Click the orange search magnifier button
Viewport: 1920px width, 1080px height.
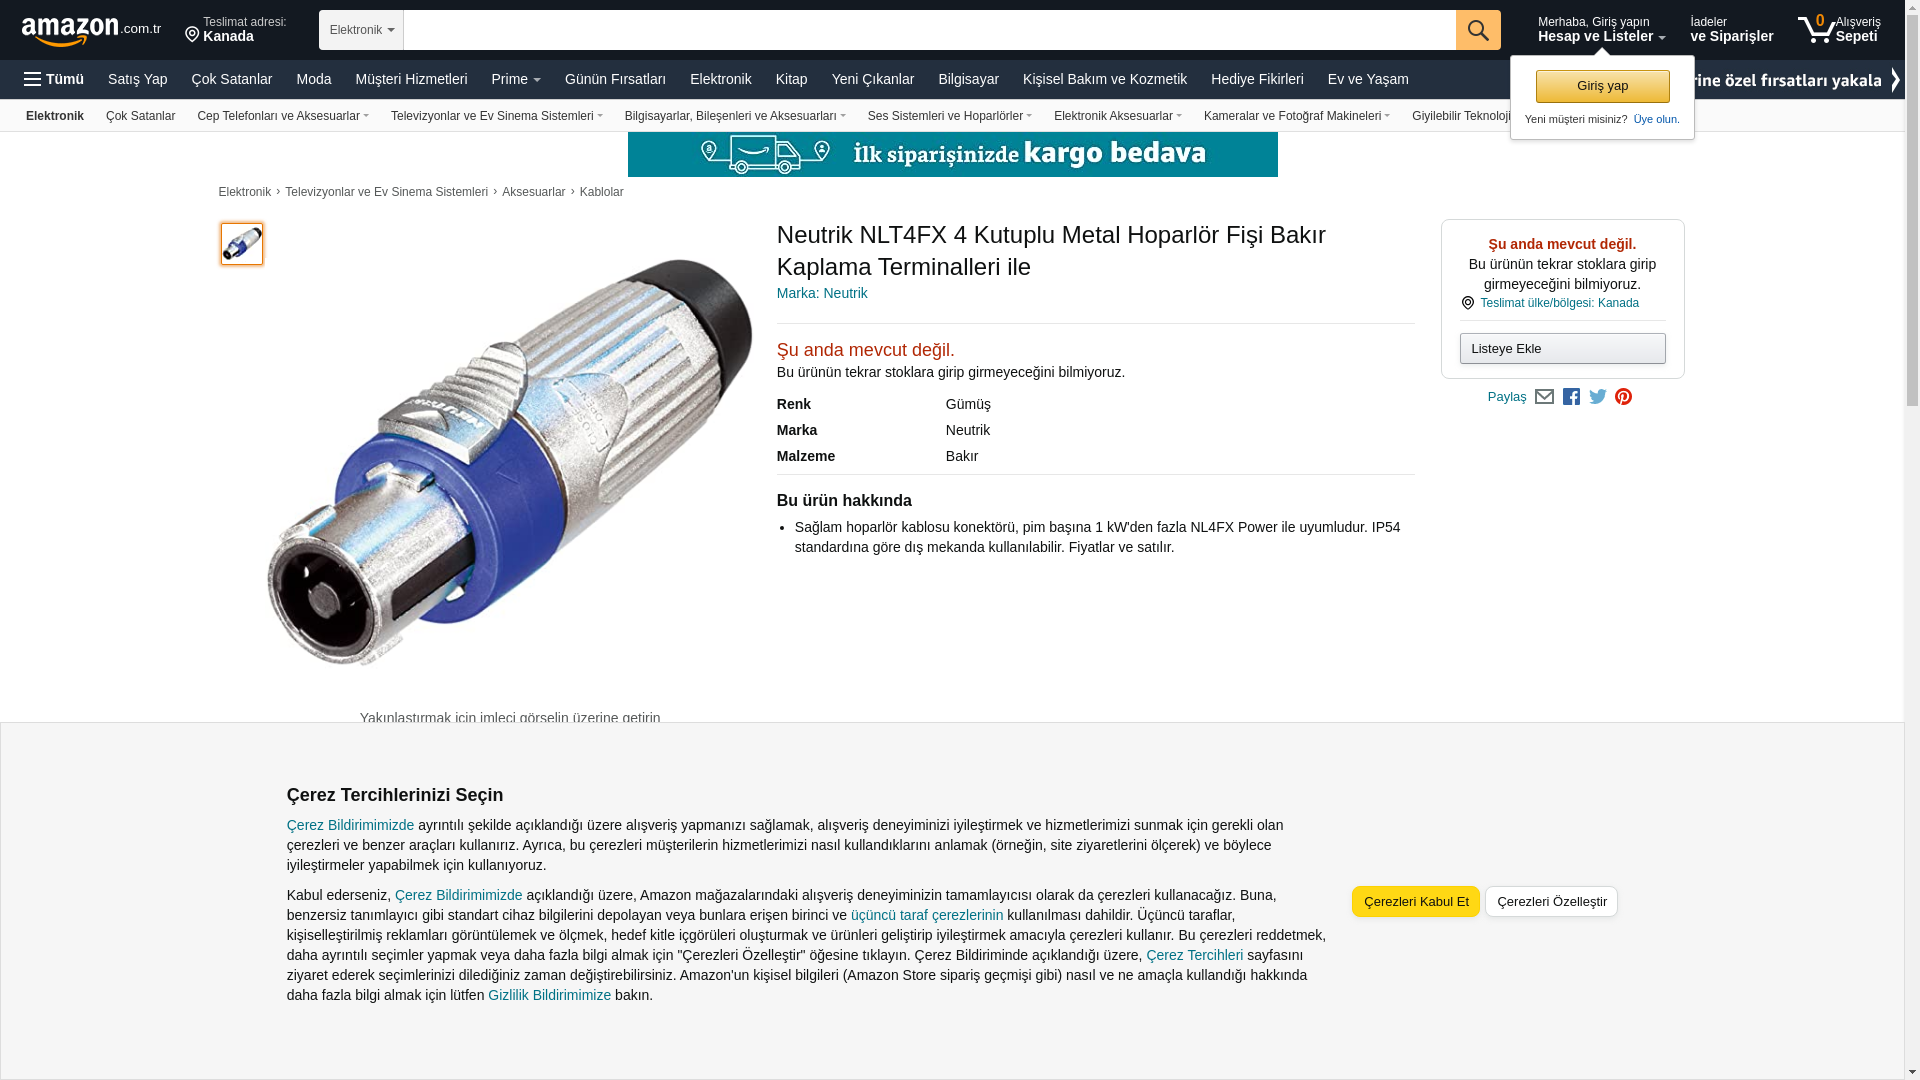click(1478, 30)
